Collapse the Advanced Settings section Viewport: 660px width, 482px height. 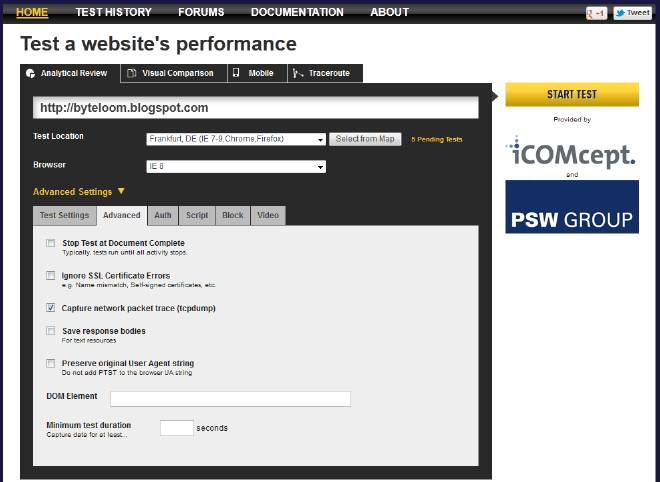(79, 192)
